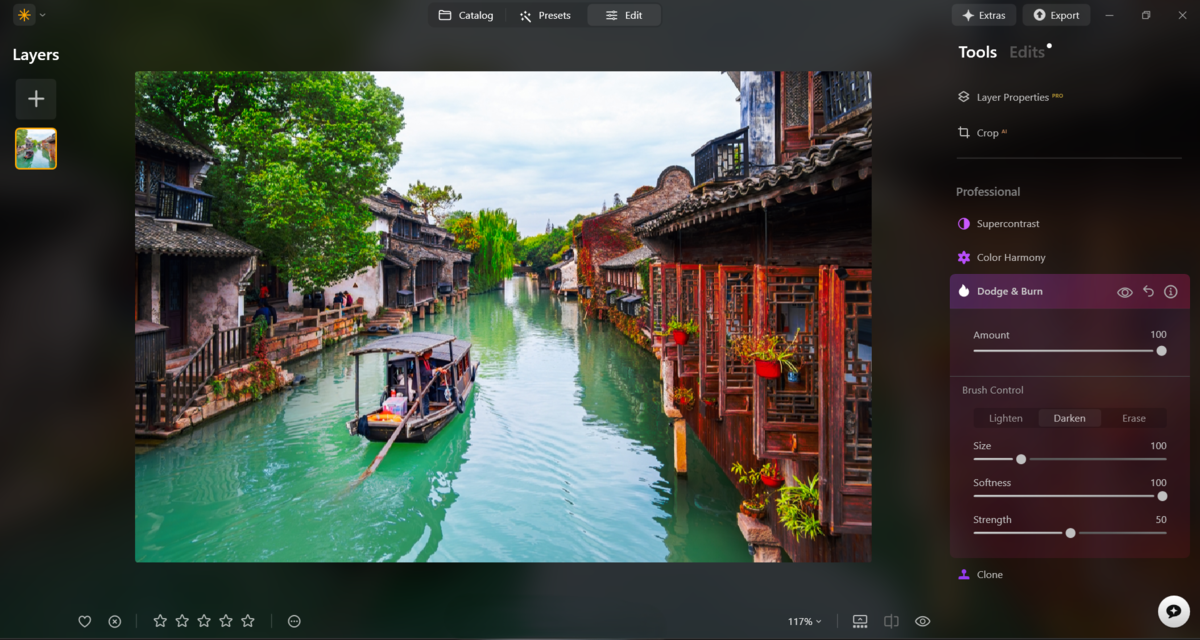Open the zoom level dropdown showing 117%
1200x640 pixels.
click(x=806, y=620)
